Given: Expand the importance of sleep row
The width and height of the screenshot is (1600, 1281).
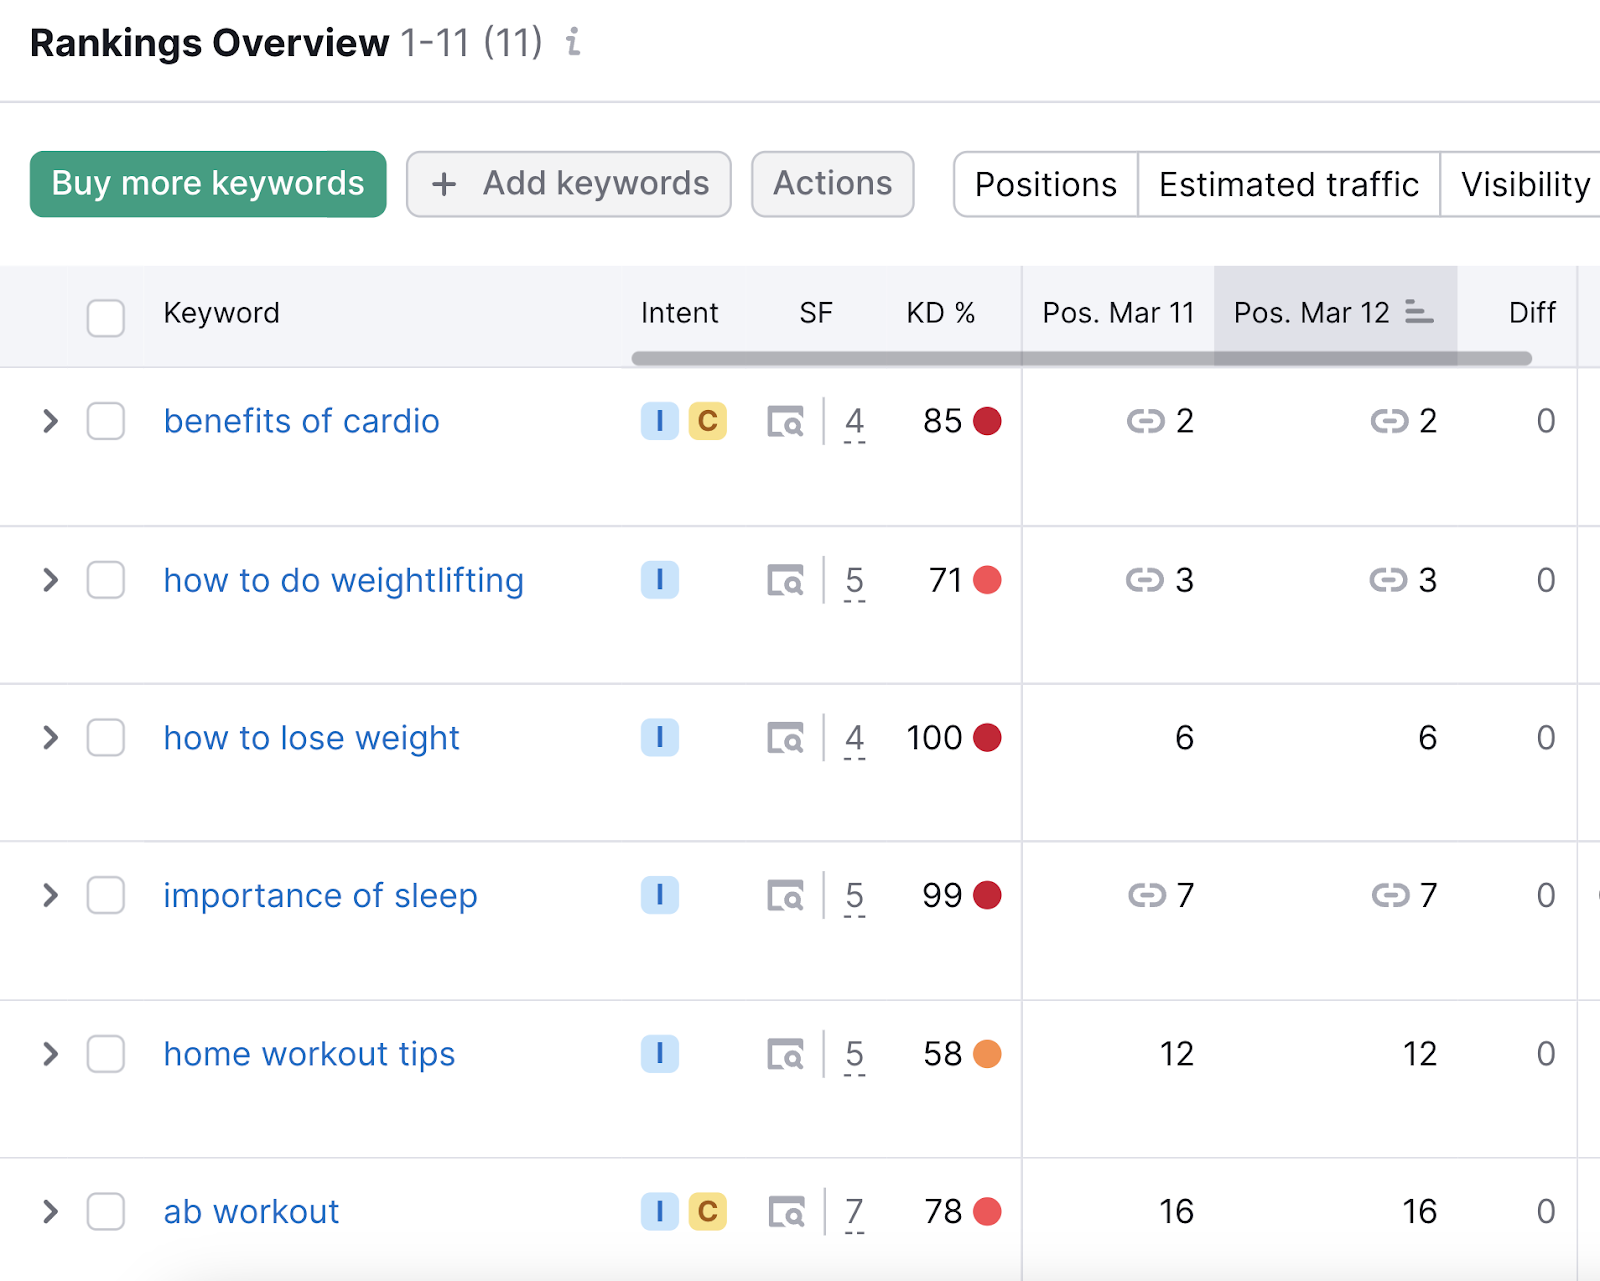Looking at the screenshot, I should [x=49, y=896].
